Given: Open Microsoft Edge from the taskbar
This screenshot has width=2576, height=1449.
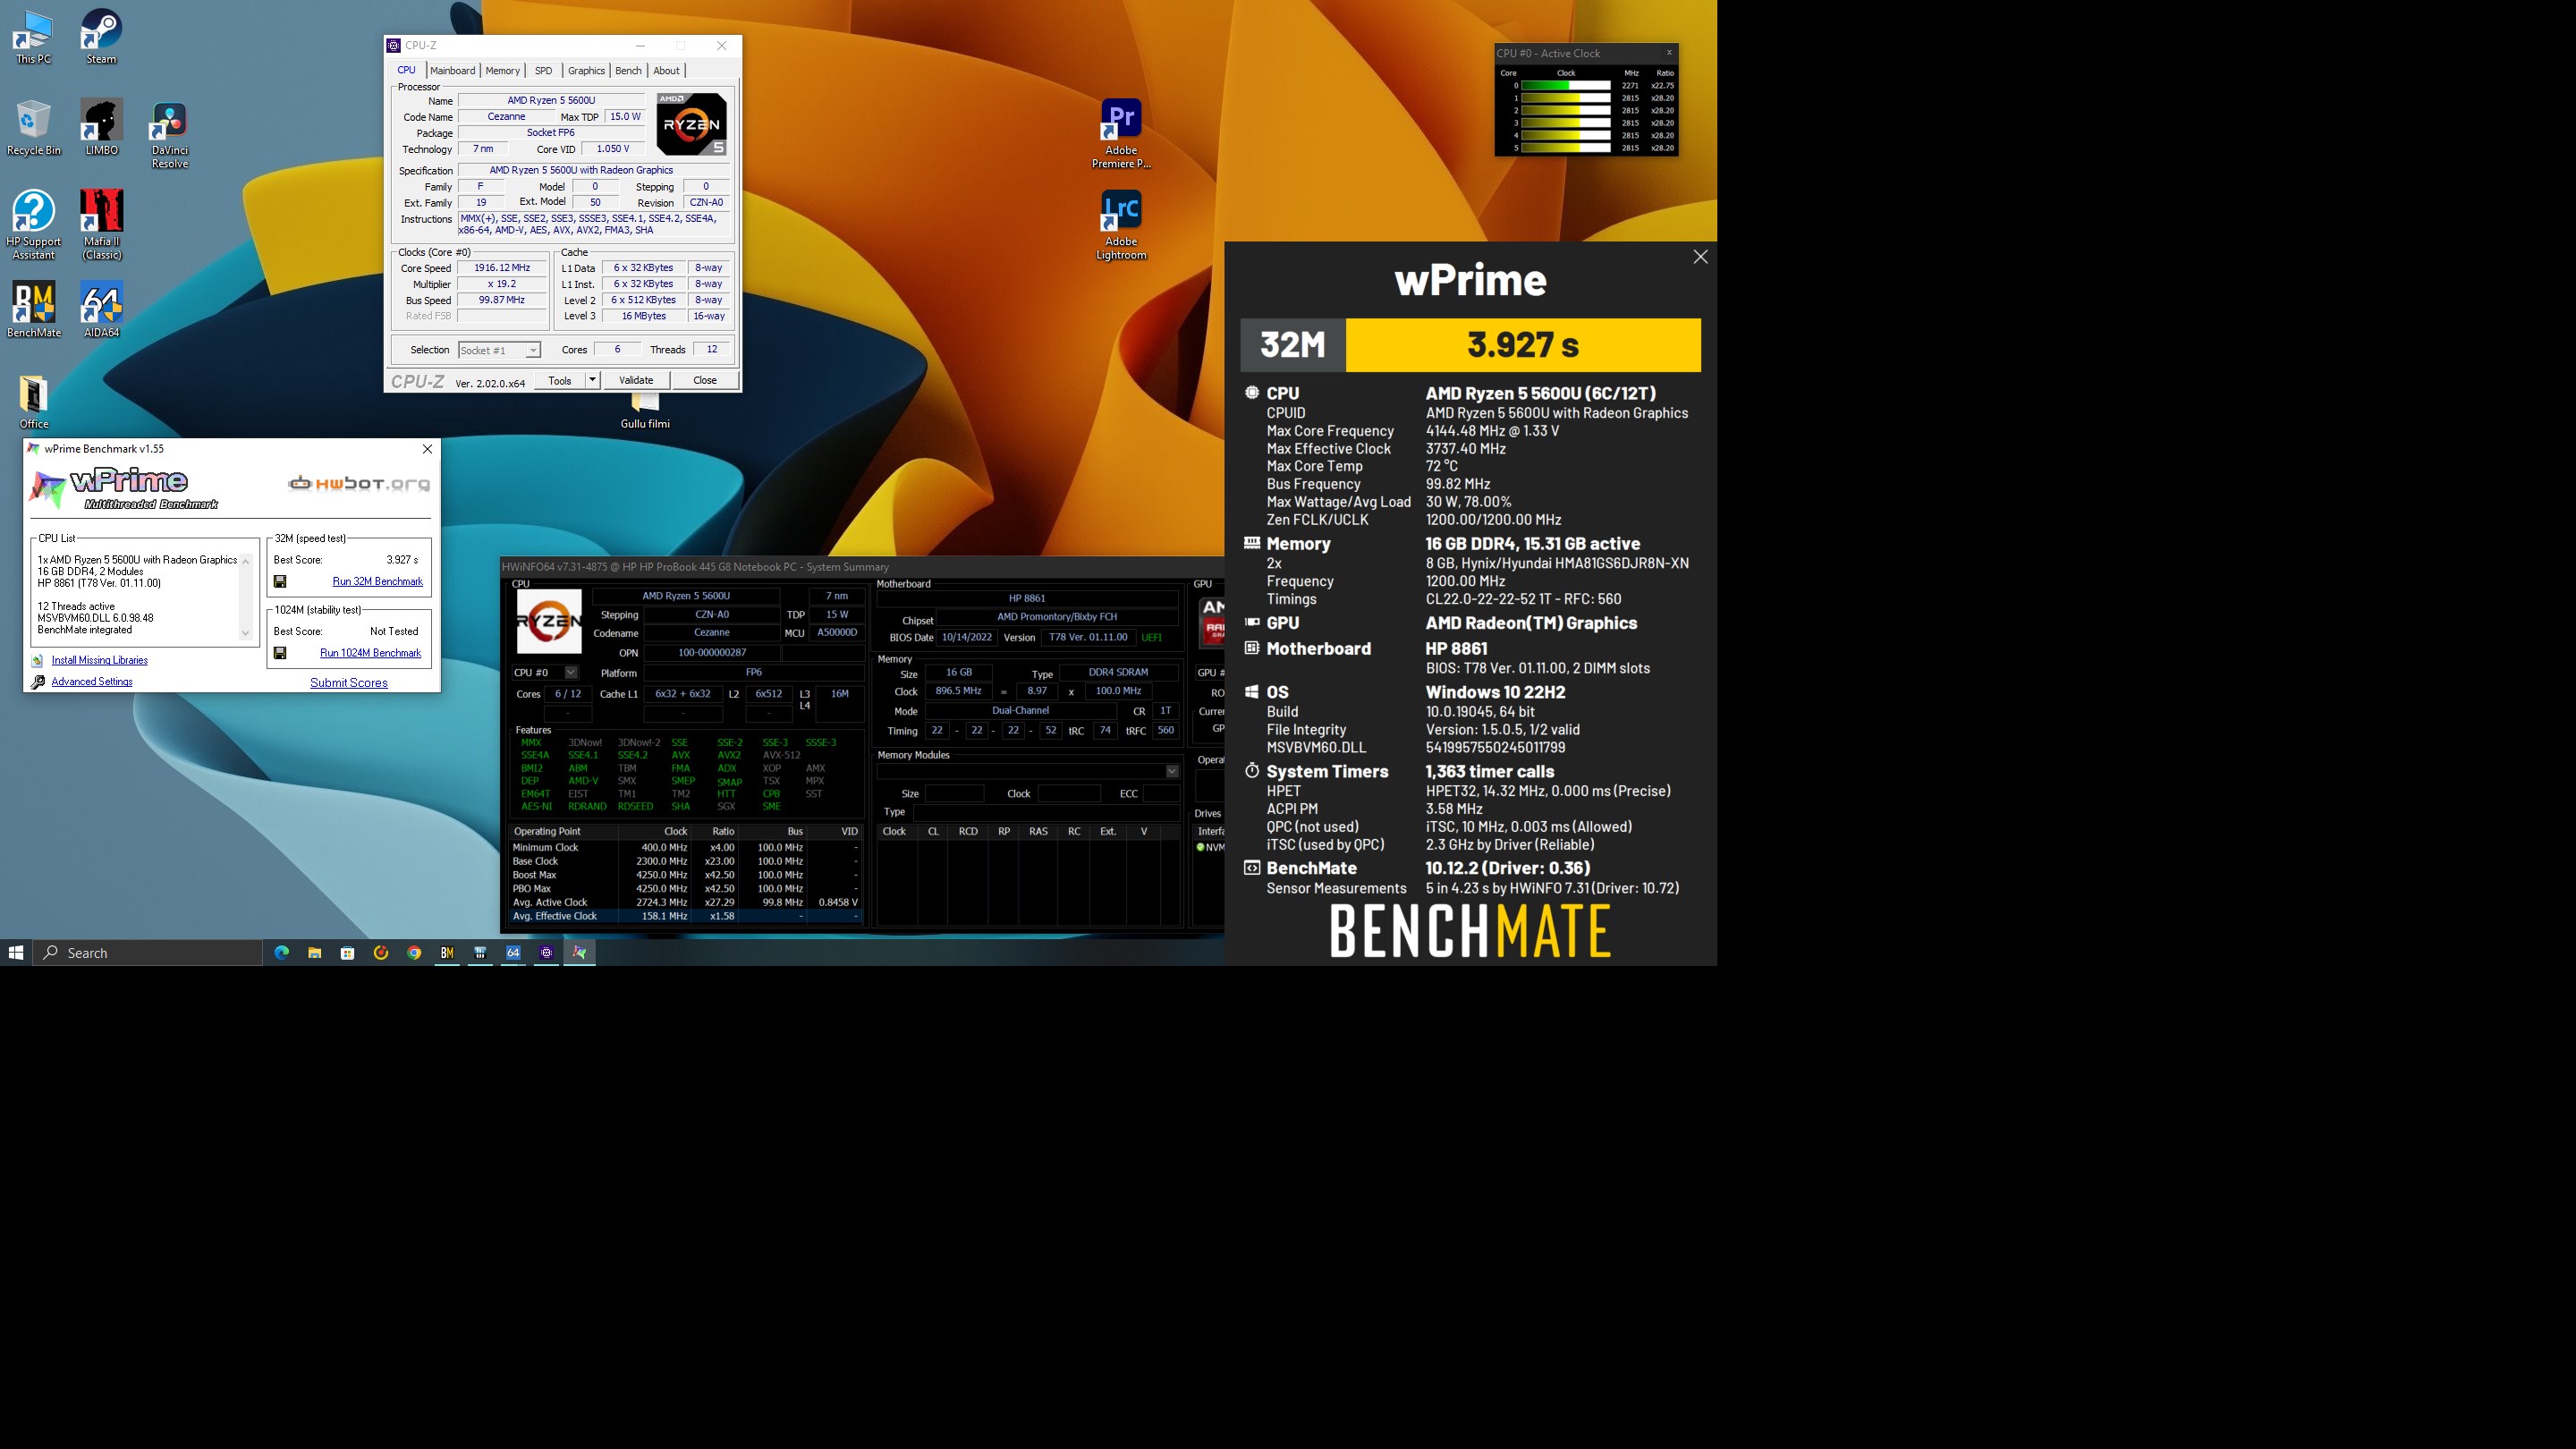Looking at the screenshot, I should (x=281, y=953).
